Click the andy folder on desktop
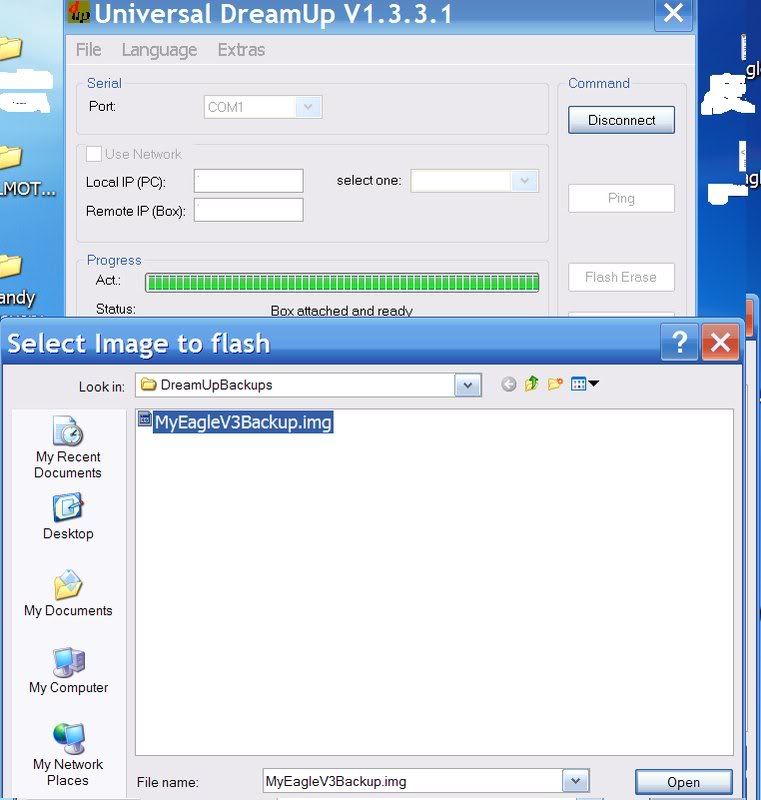Screen dimensions: 761x800 pyautogui.click(x=16, y=281)
